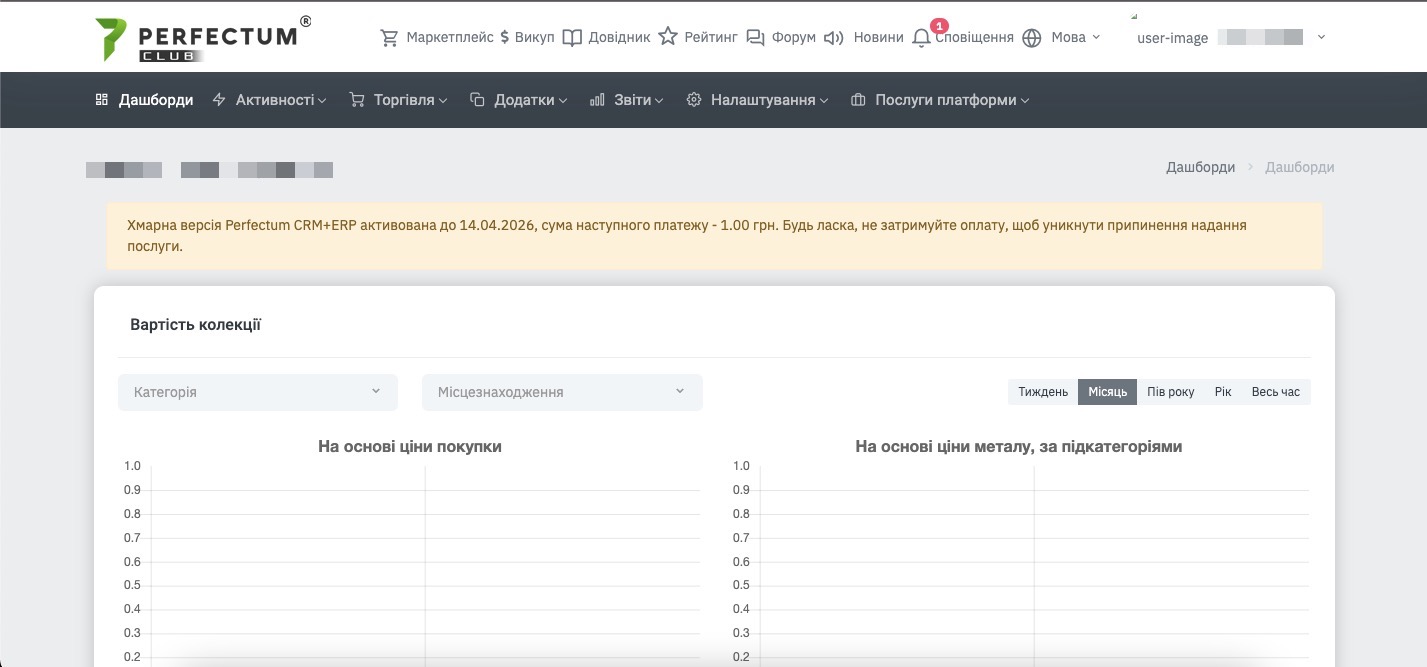Open the Форум chat bubbles icon
1427x667 pixels.
coord(756,38)
